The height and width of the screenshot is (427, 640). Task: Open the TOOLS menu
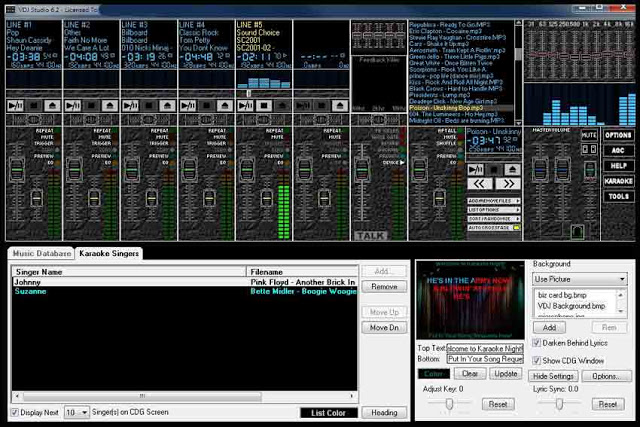pos(618,196)
